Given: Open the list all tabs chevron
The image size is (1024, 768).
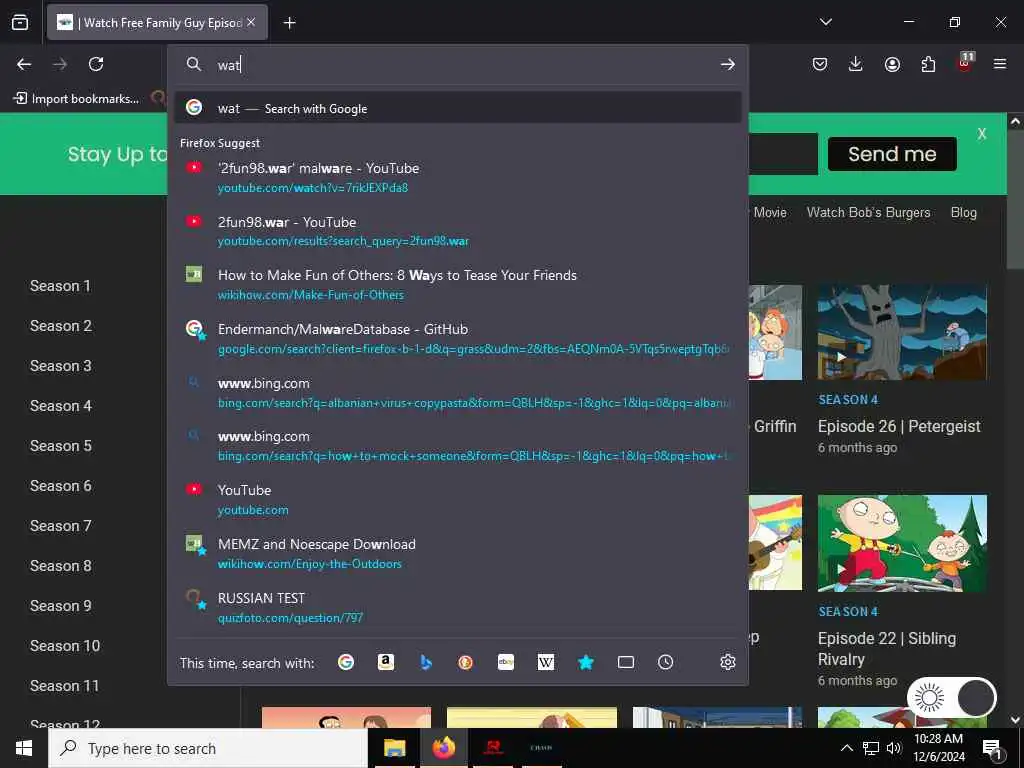Looking at the screenshot, I should point(826,22).
